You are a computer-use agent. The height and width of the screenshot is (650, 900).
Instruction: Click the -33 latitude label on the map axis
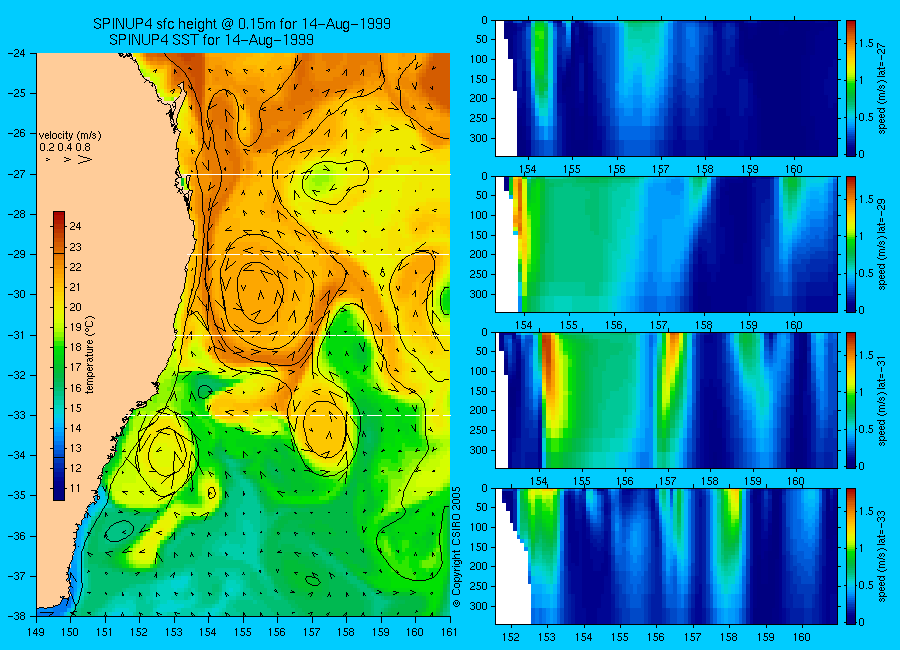point(17,415)
